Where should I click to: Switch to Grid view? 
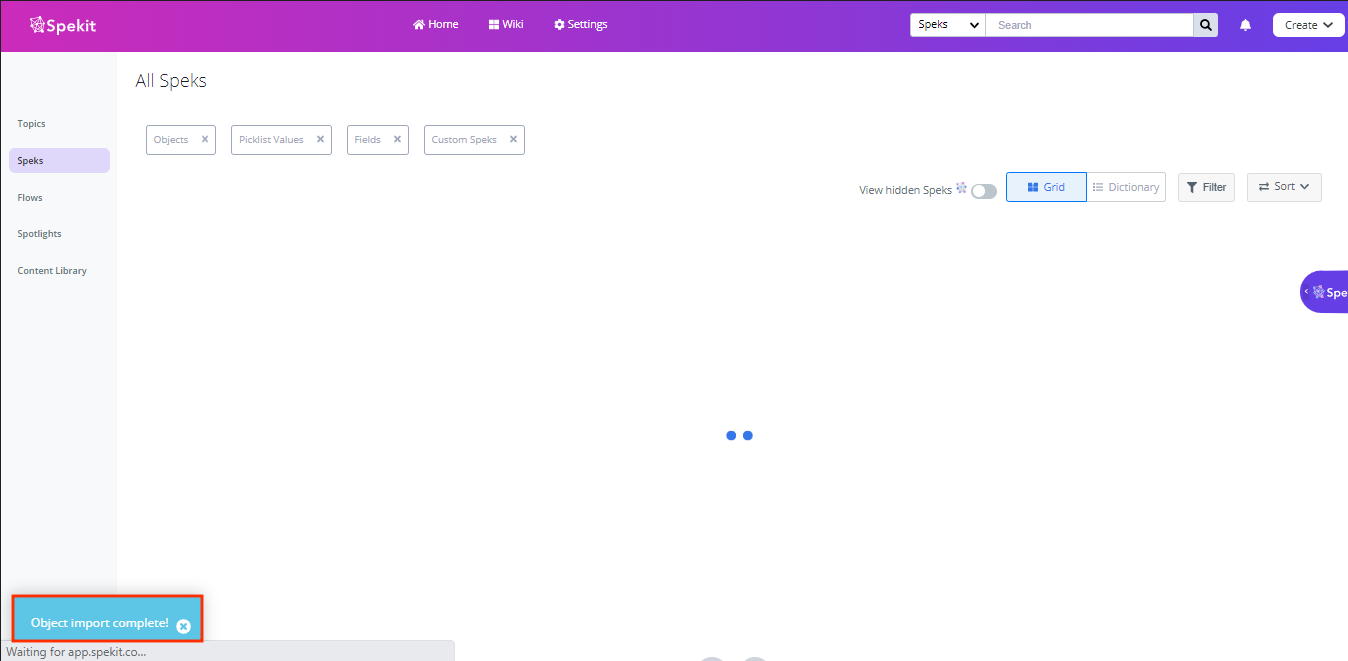click(x=1046, y=187)
